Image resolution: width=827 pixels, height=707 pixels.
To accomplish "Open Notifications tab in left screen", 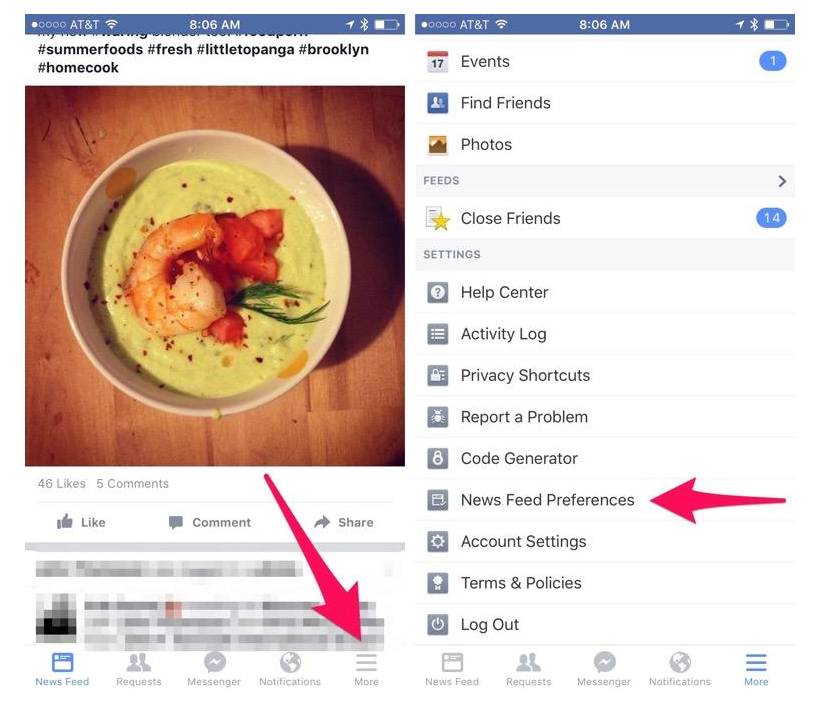I will click(x=290, y=669).
